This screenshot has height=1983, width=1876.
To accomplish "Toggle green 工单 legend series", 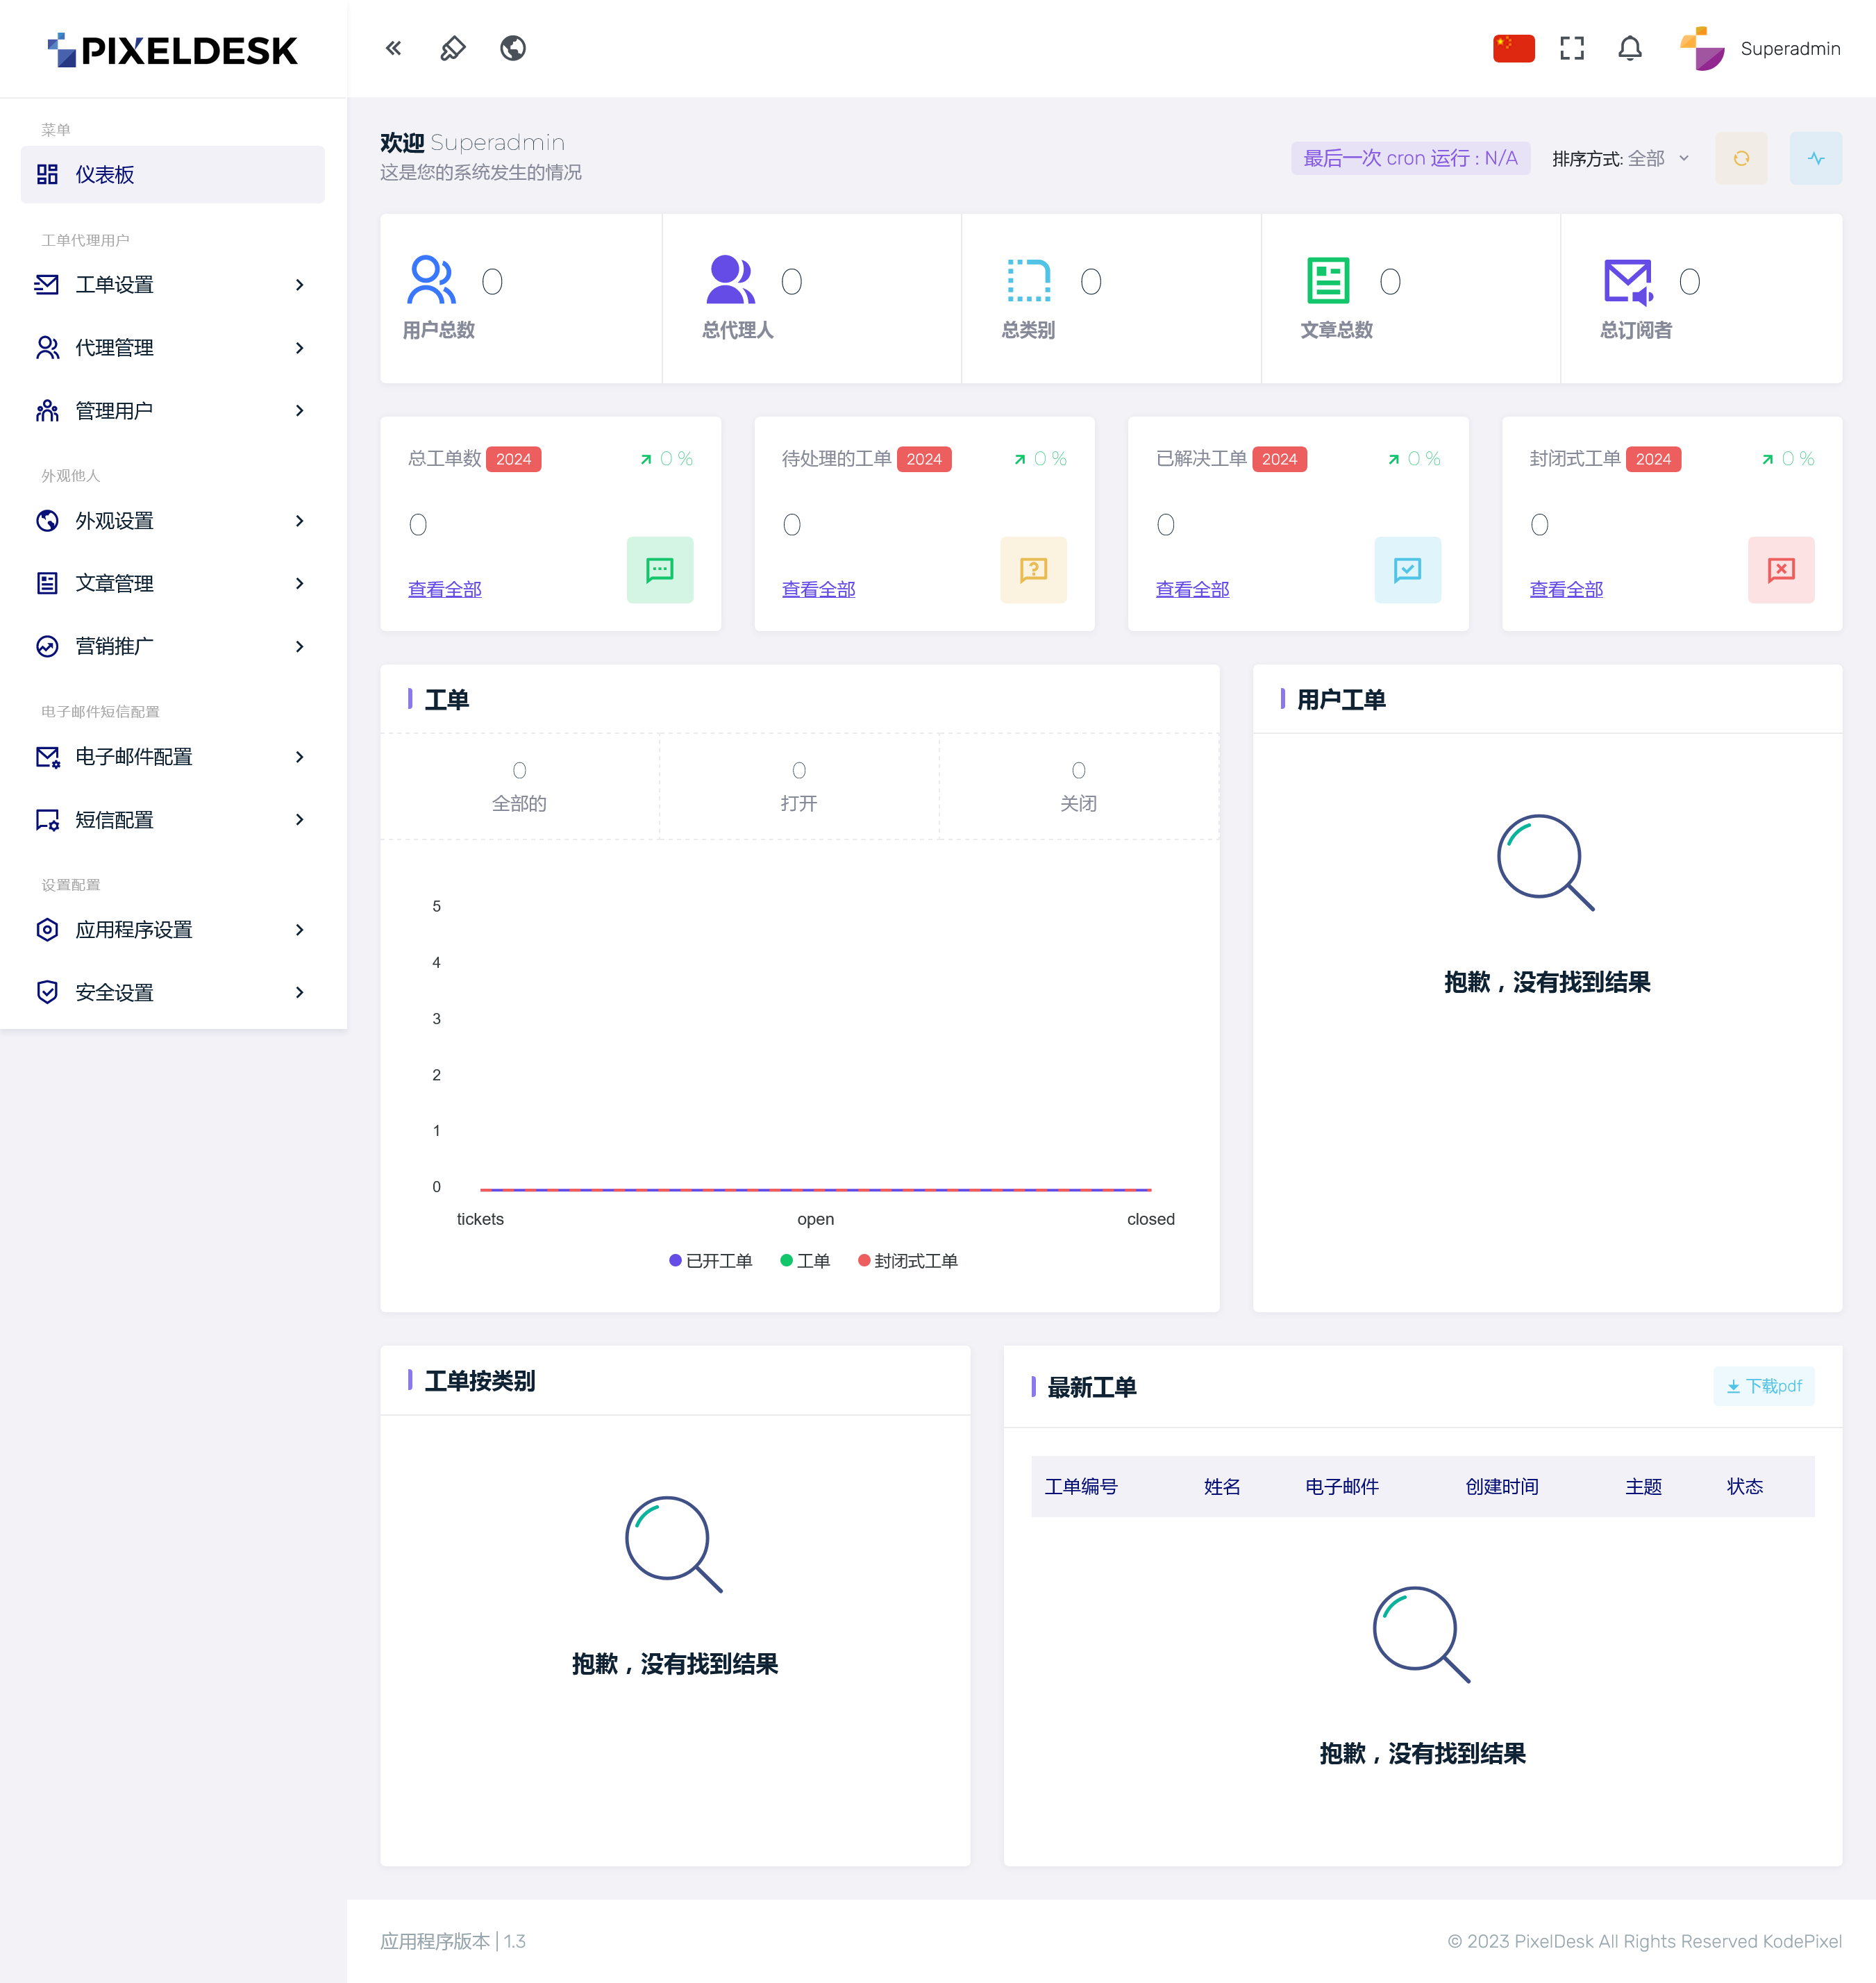I will point(806,1261).
